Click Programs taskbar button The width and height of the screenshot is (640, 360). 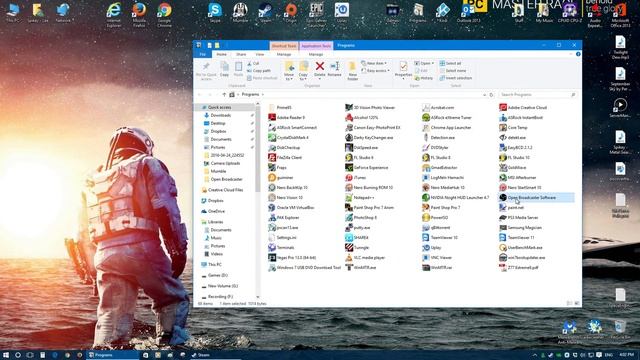pyautogui.click(x=112, y=355)
